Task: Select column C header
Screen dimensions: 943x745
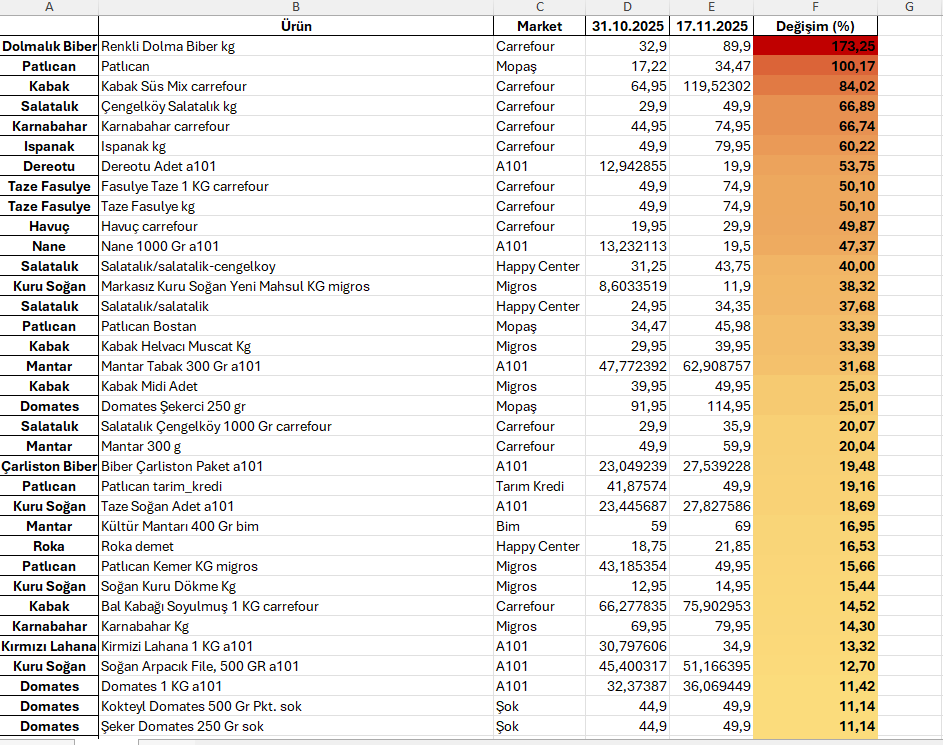Action: point(539,7)
